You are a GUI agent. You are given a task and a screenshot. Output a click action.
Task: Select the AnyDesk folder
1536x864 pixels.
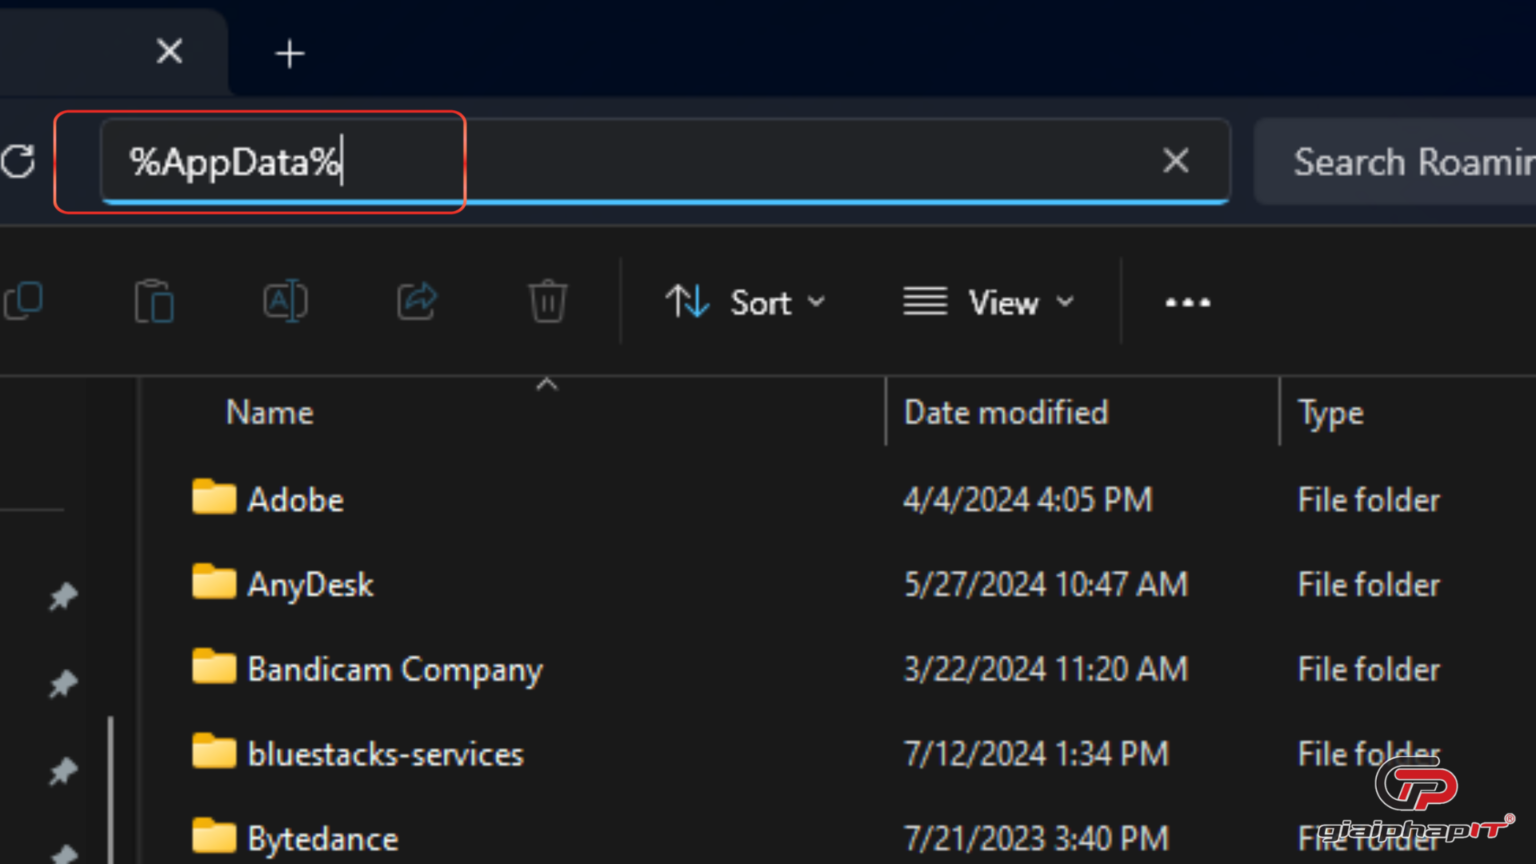click(310, 584)
